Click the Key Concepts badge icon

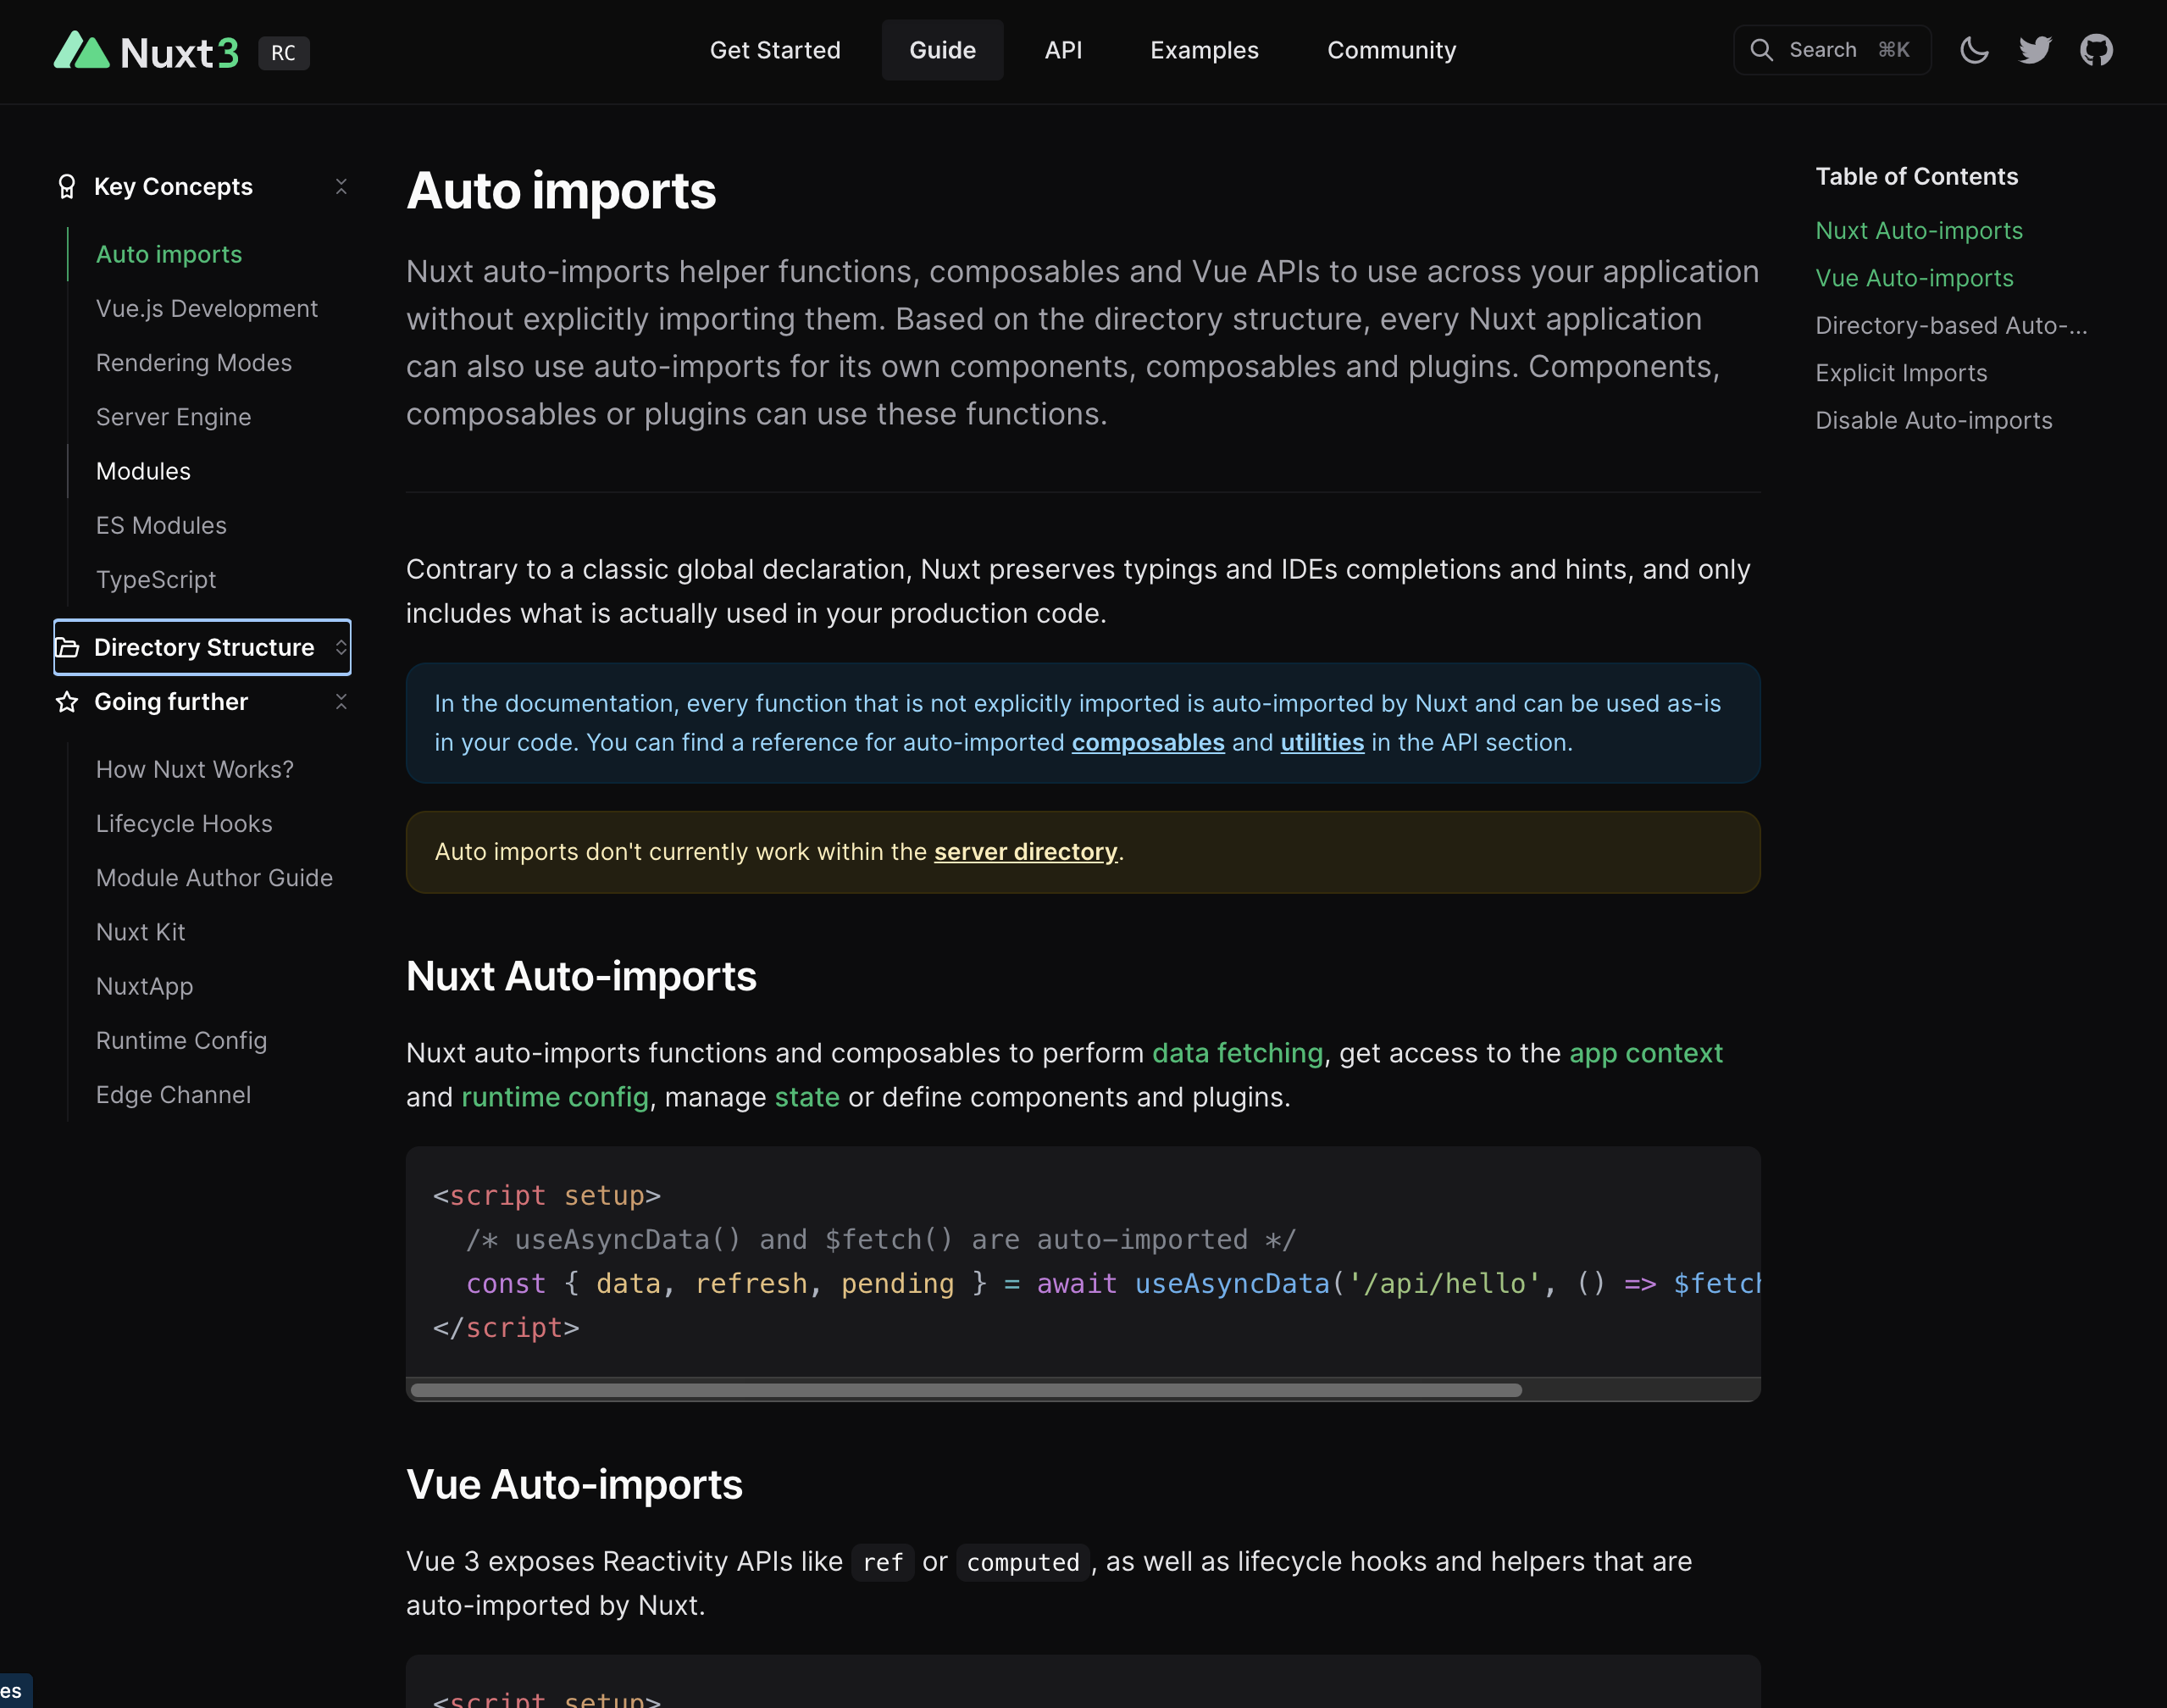pos(66,186)
